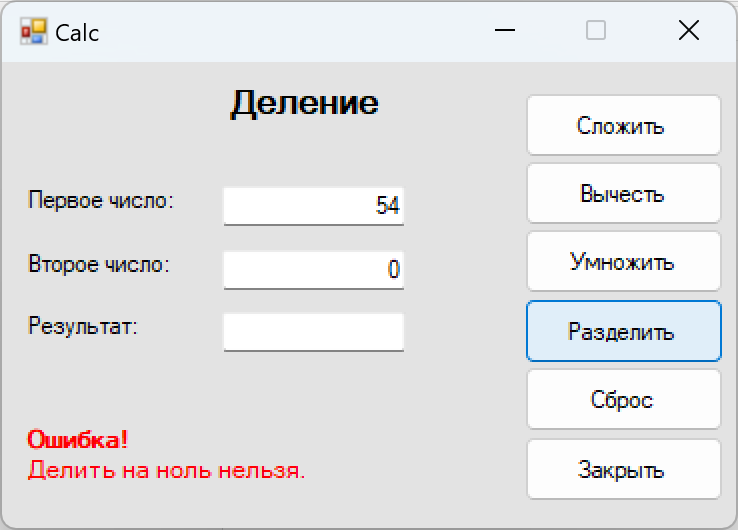The width and height of the screenshot is (738, 530).
Task: Select the empty Результат field
Action: 313,332
